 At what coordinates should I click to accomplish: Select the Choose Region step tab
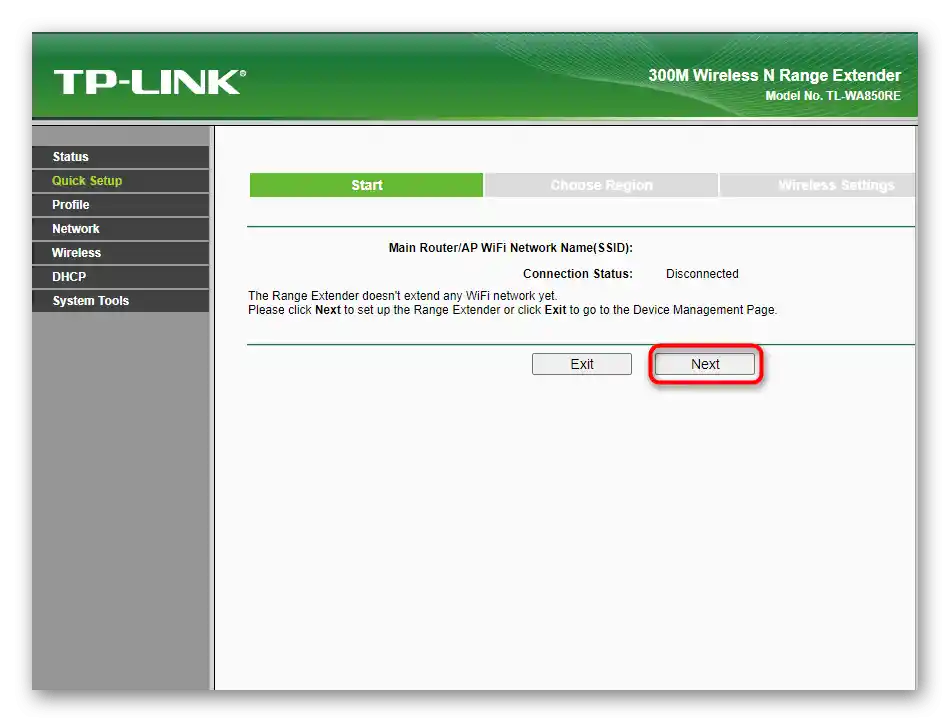[x=602, y=185]
